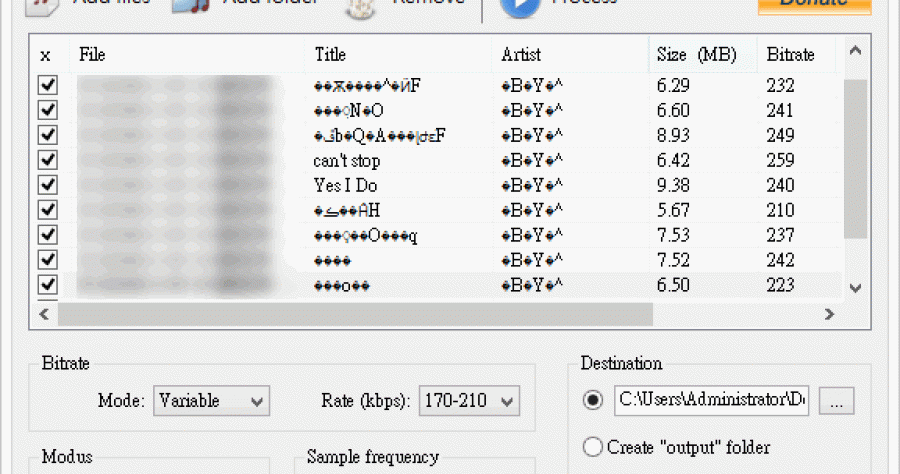The image size is (900, 474).
Task: Click the destination path text field
Action: pyautogui.click(x=711, y=400)
